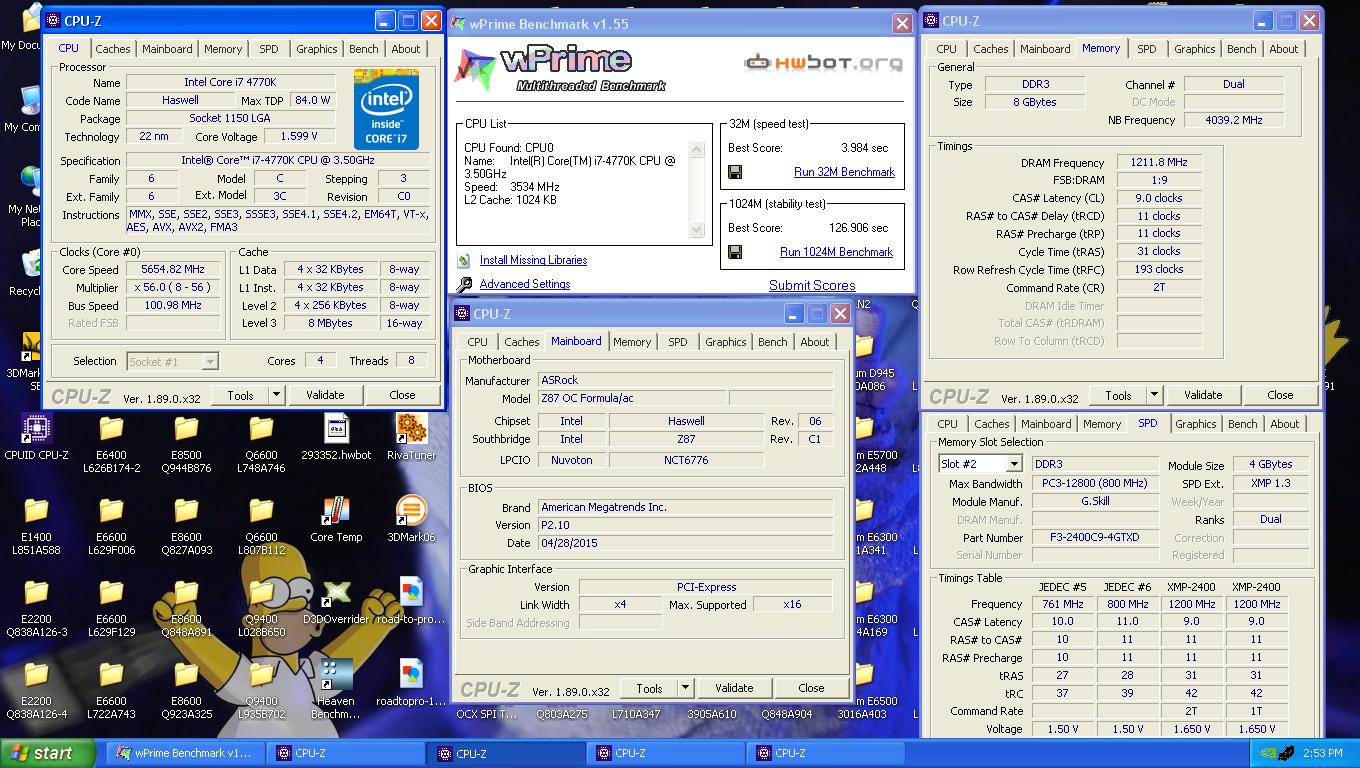Open Tools dropdown arrow in Memory window
This screenshot has height=768, width=1360.
click(x=1154, y=395)
